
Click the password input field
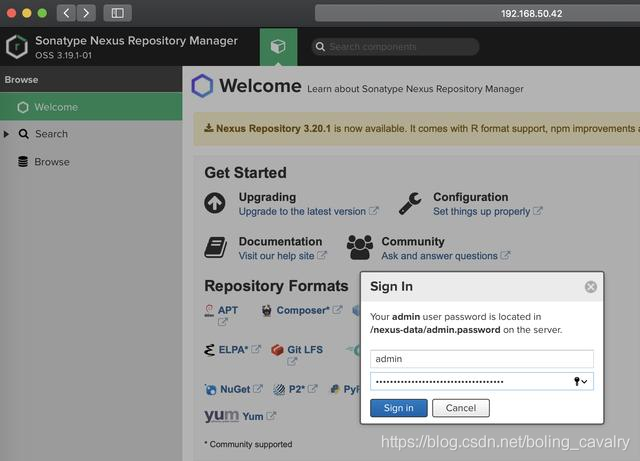pos(482,381)
